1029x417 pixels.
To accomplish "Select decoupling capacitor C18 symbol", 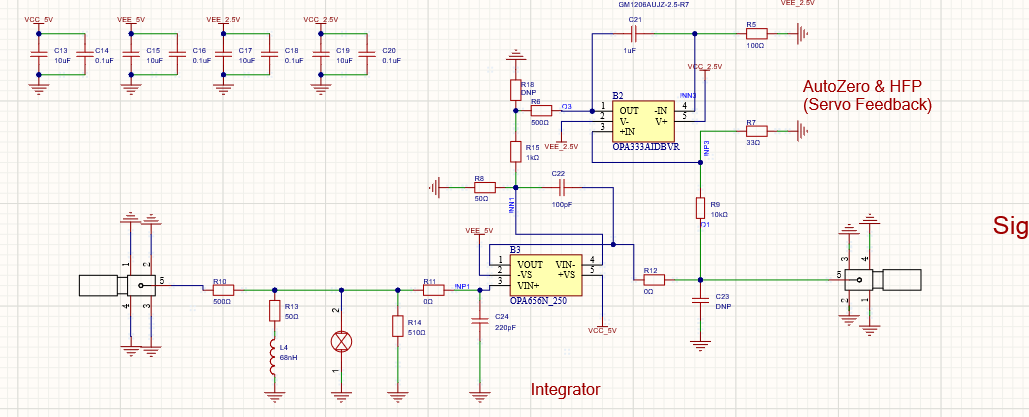I will pyautogui.click(x=270, y=55).
